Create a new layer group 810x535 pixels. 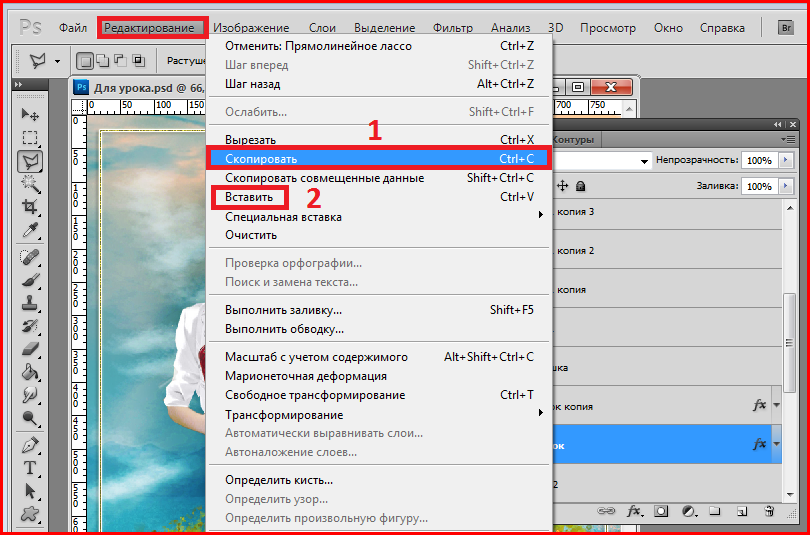[715, 511]
